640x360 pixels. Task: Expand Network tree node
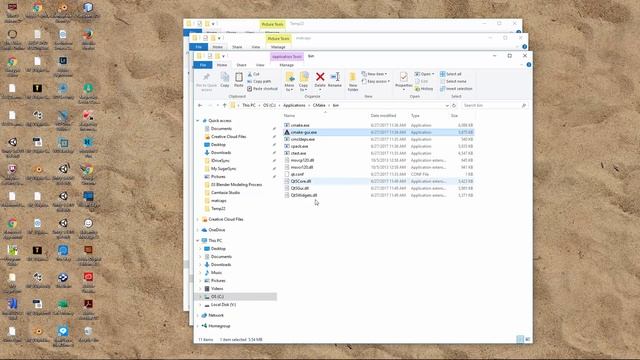(x=198, y=316)
